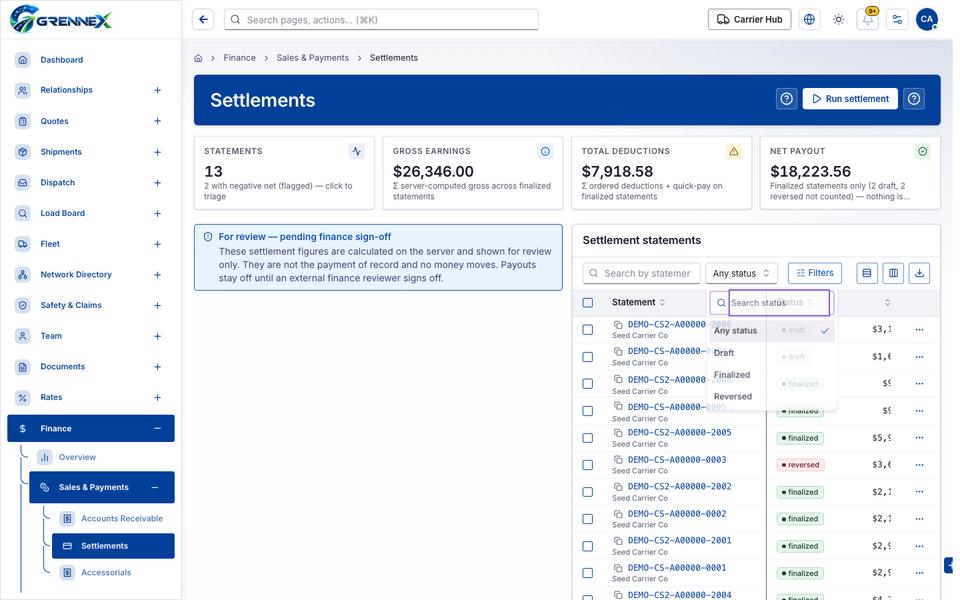Click the Statements activity pulse icon
This screenshot has height=600, width=960.
(357, 151)
